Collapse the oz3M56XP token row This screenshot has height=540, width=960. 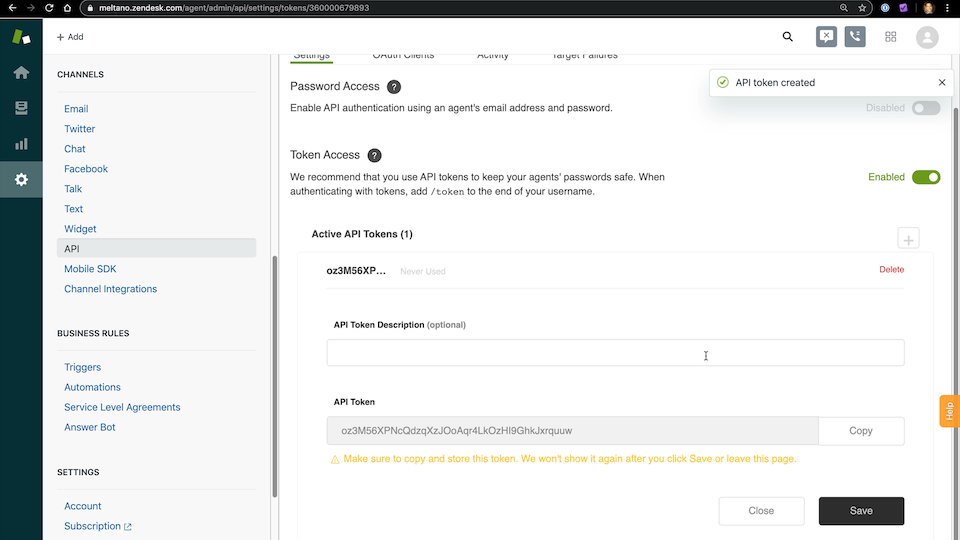(356, 270)
